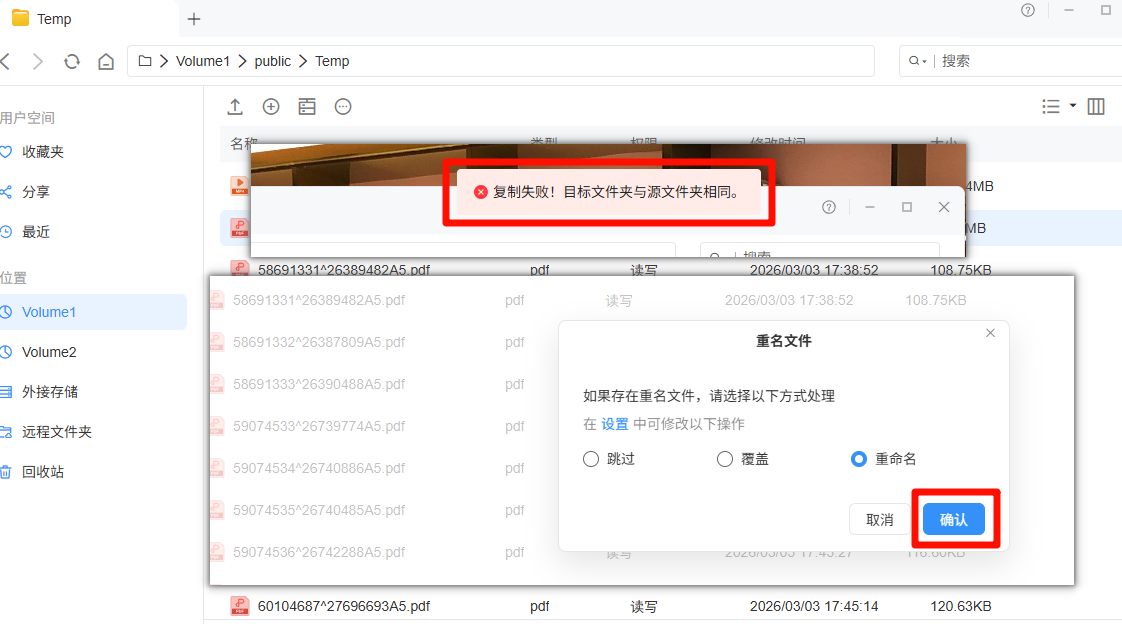1122x624 pixels.
Task: Click the folder root icon in breadcrumb
Action: pos(145,62)
